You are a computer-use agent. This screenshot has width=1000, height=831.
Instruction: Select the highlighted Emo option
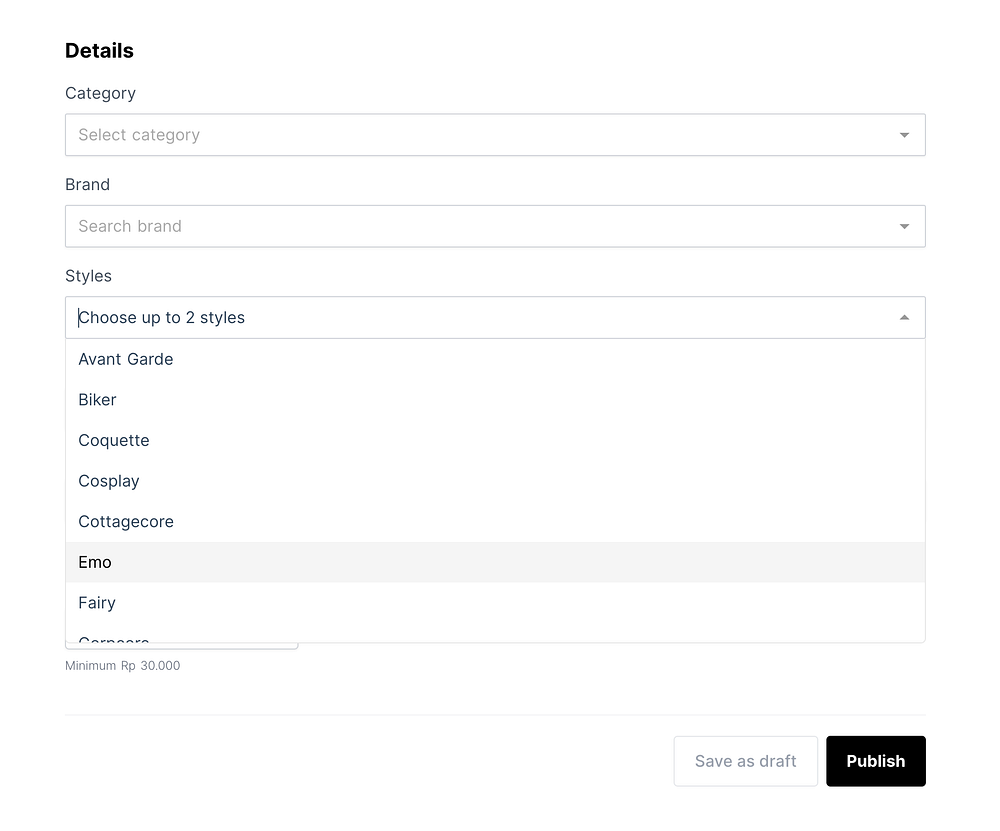pyautogui.click(x=96, y=562)
